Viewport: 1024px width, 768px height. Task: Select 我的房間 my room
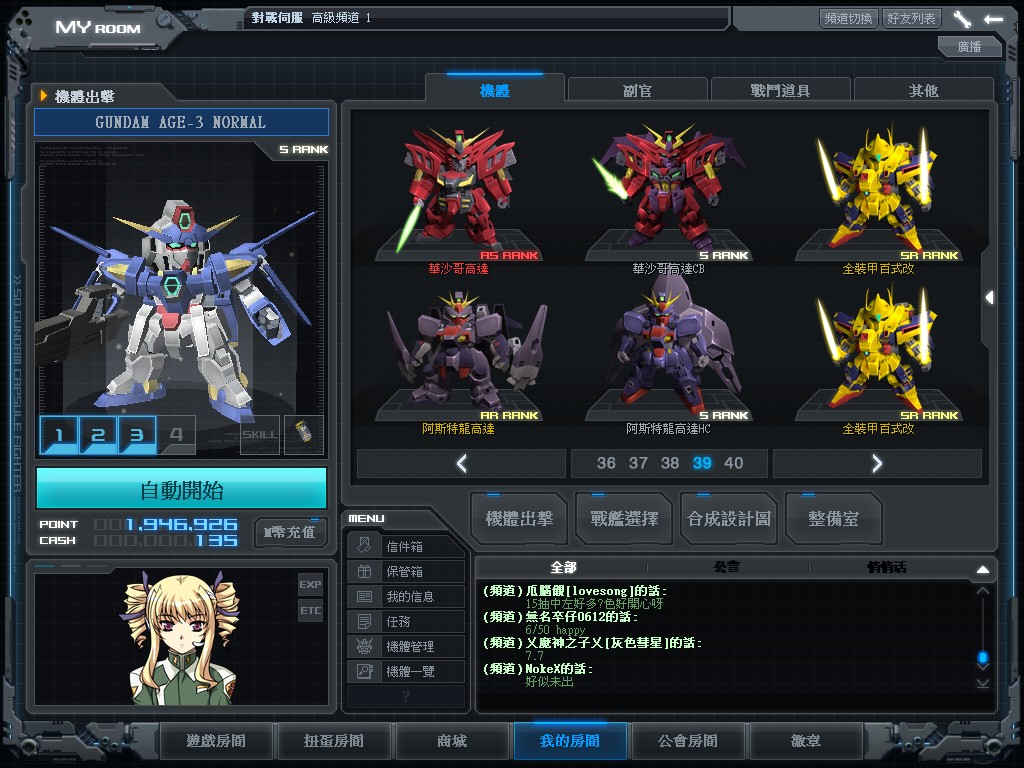pyautogui.click(x=569, y=741)
